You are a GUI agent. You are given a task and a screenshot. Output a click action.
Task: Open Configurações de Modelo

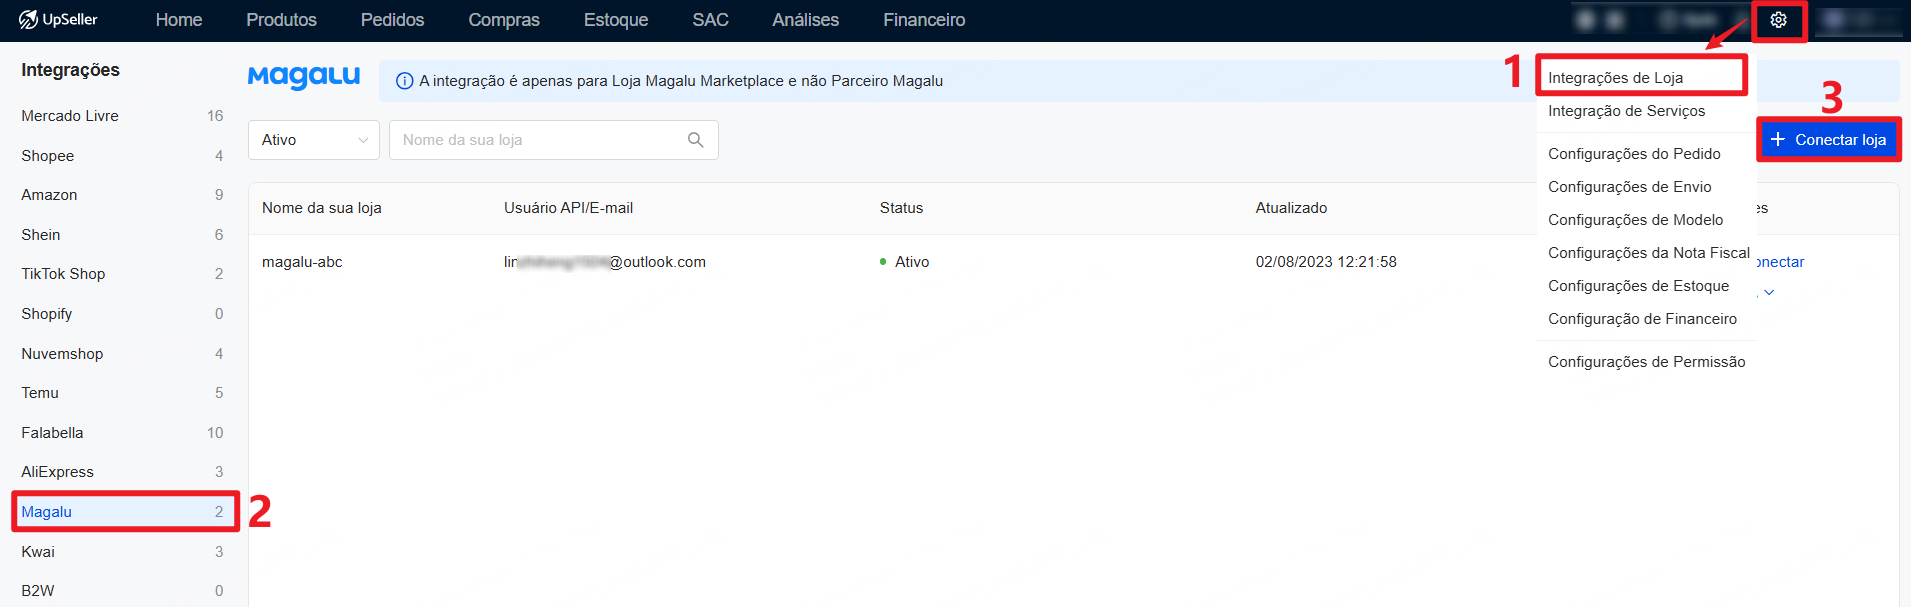click(x=1636, y=220)
